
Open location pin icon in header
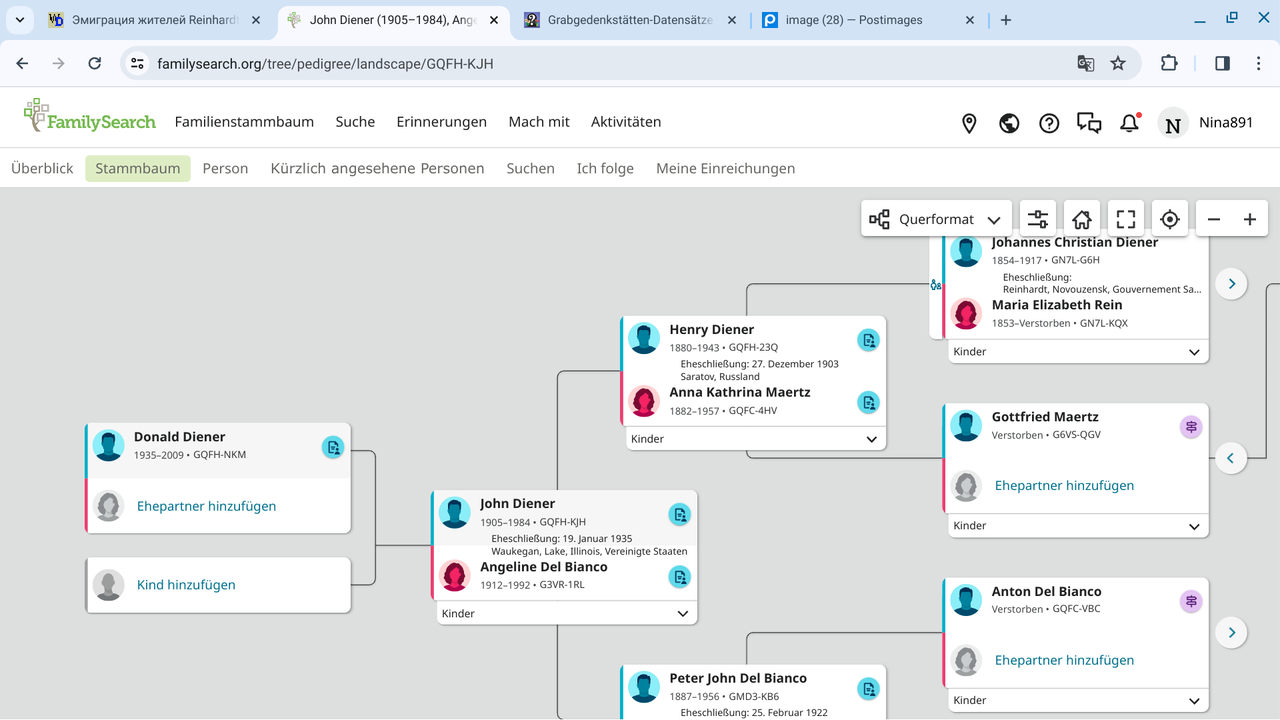pos(969,123)
